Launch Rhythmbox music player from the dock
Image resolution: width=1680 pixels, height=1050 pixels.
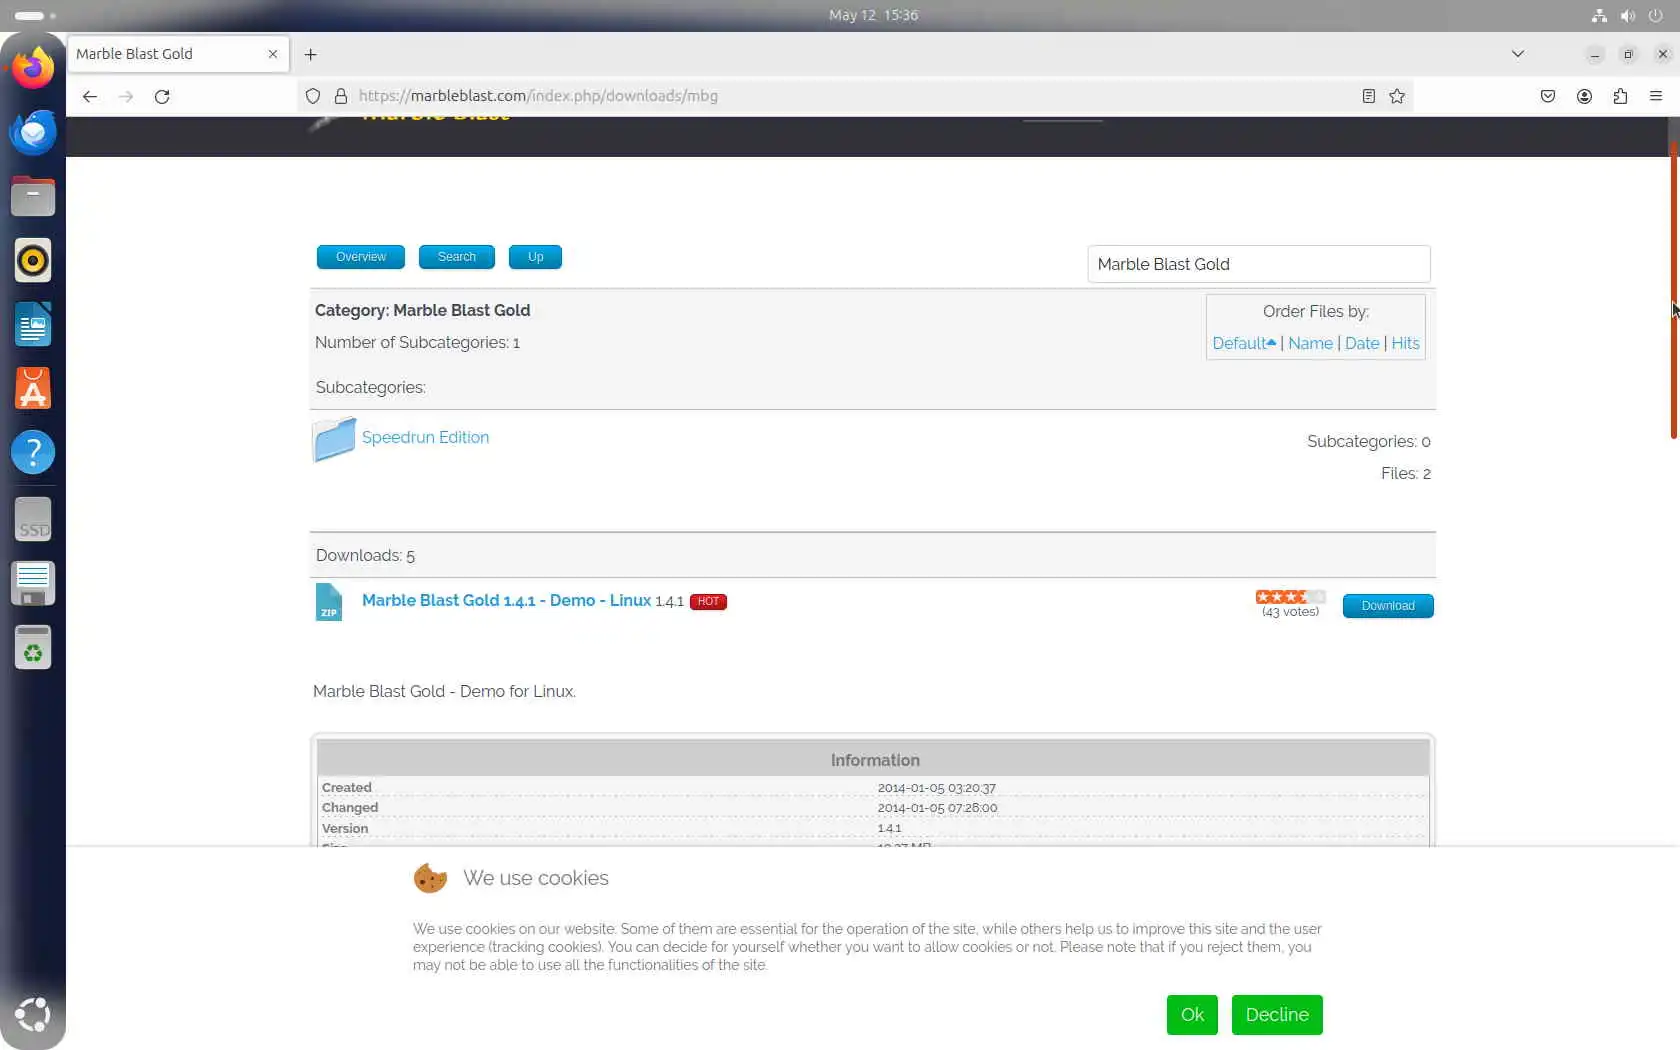tap(33, 260)
